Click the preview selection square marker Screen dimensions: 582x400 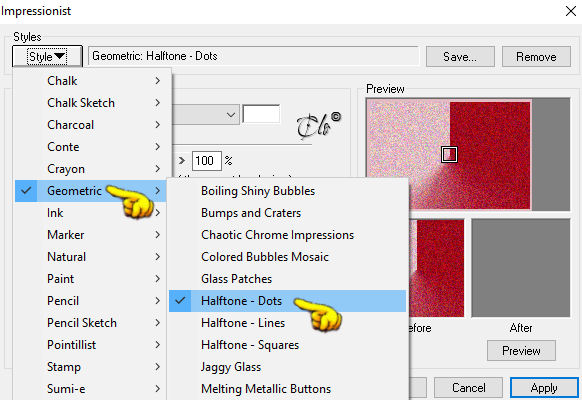click(449, 154)
